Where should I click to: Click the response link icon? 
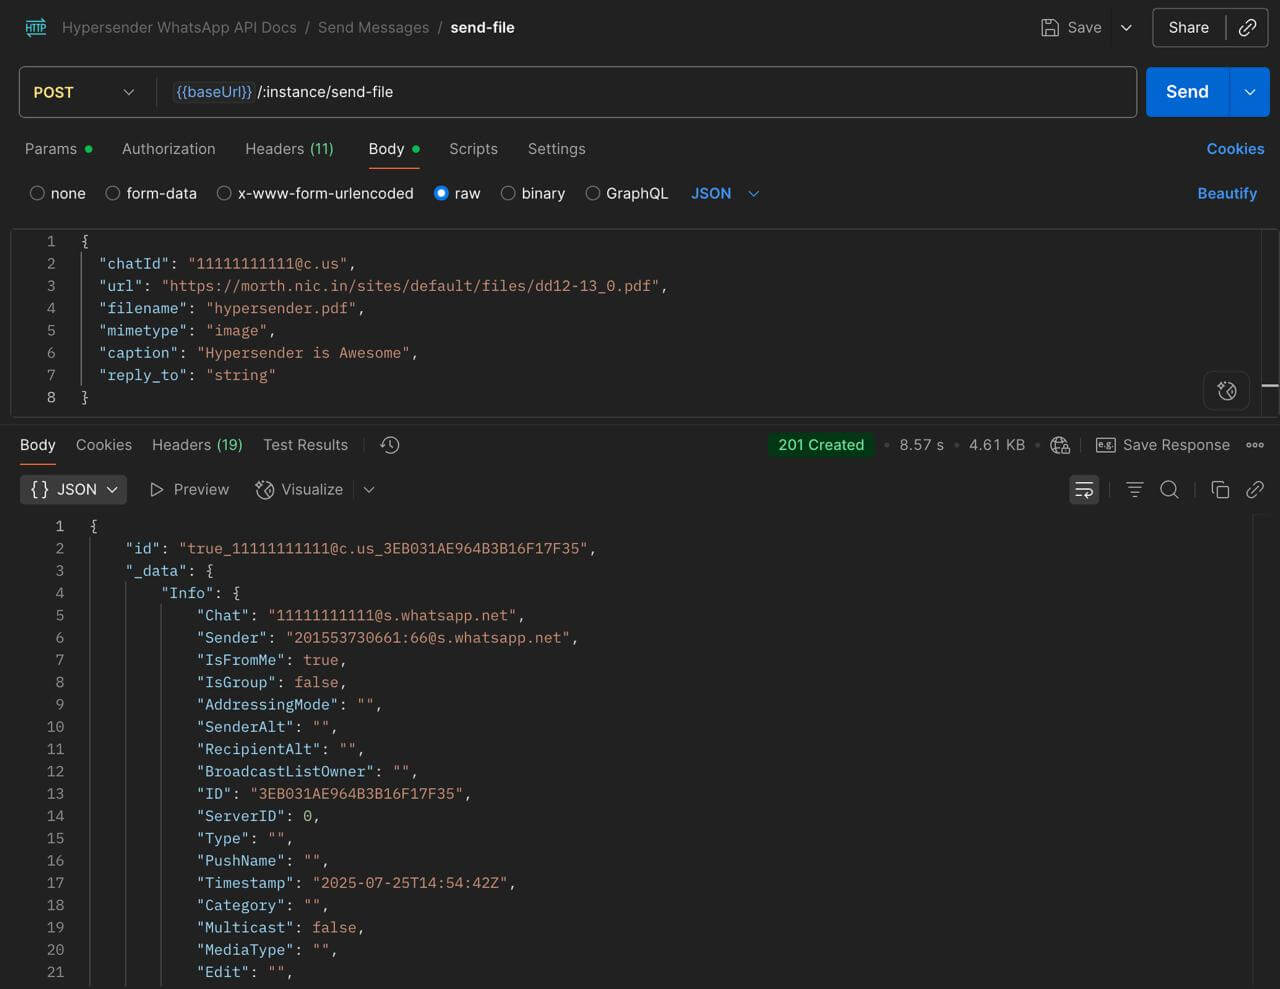tap(1255, 490)
